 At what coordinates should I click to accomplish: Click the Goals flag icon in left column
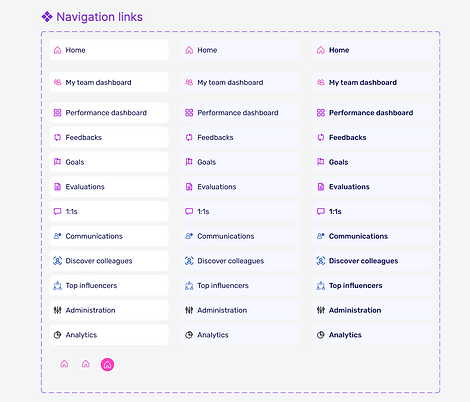pos(57,162)
